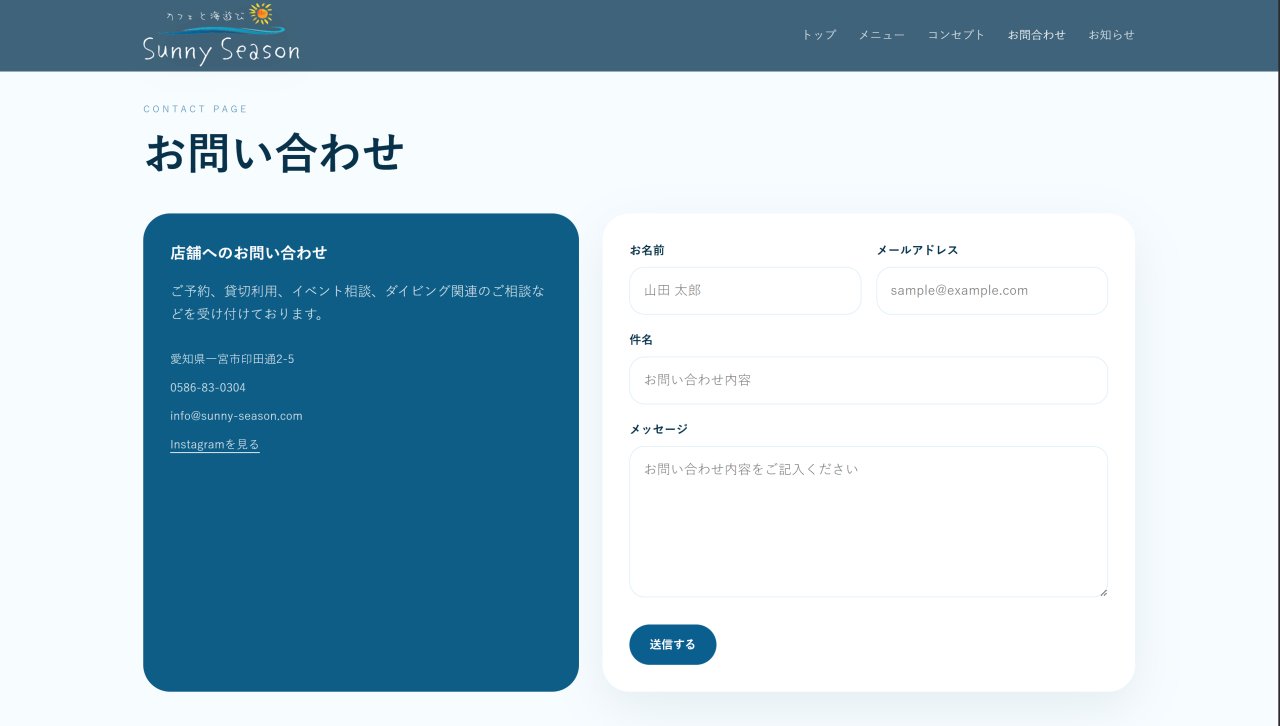The width and height of the screenshot is (1280, 726).
Task: Click the info@sunny-season.com email address
Action: point(236,416)
